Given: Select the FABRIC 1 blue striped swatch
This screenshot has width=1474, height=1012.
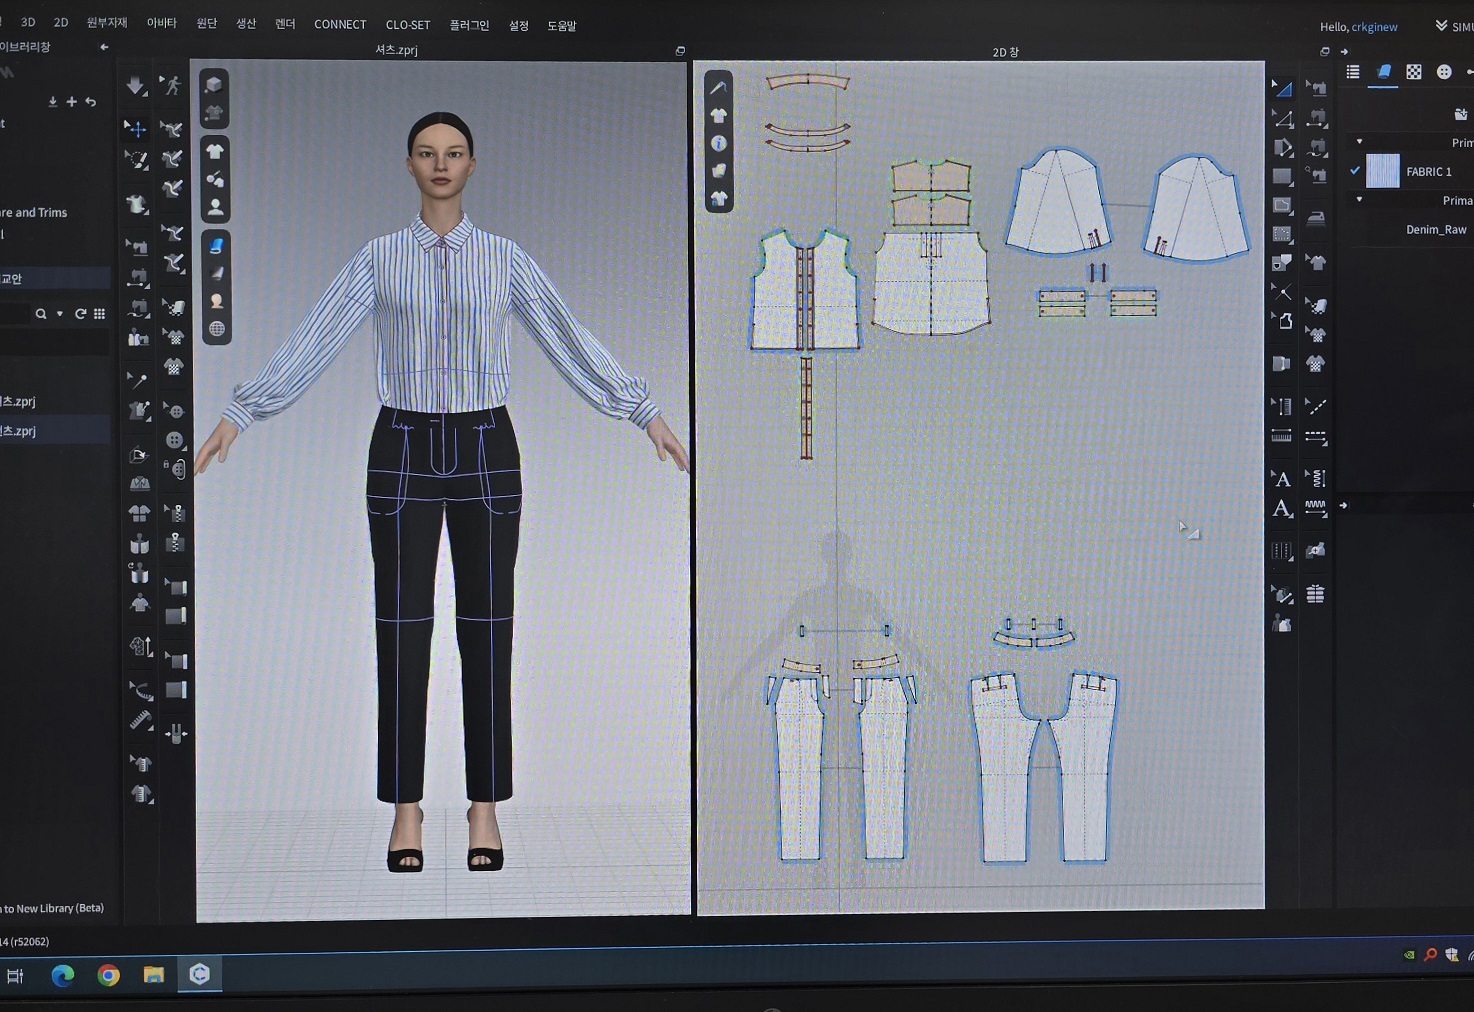Looking at the screenshot, I should point(1382,171).
